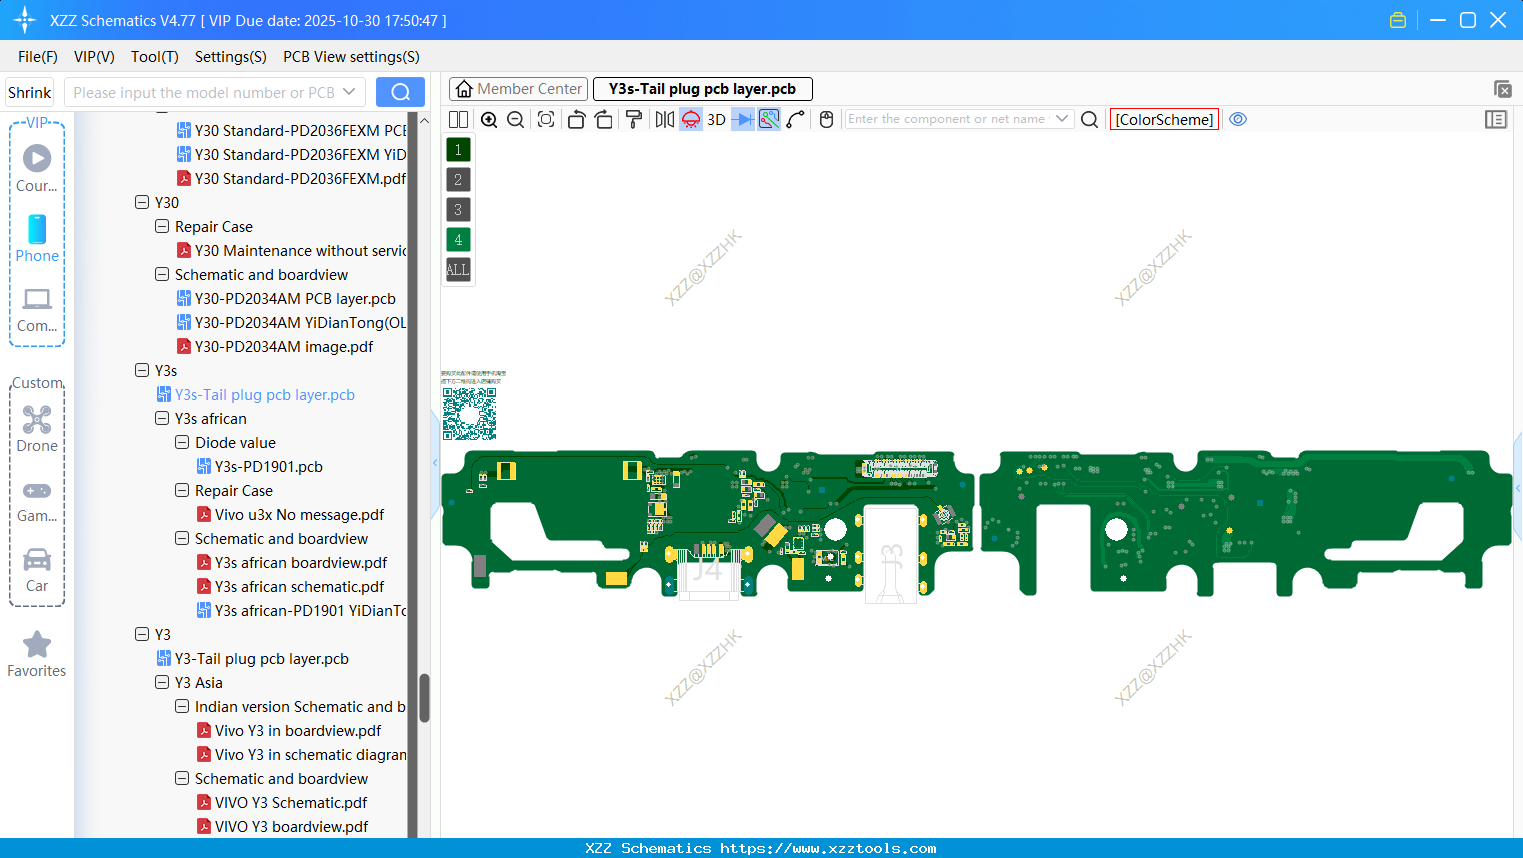Zoom in on the PCB view

tap(489, 119)
